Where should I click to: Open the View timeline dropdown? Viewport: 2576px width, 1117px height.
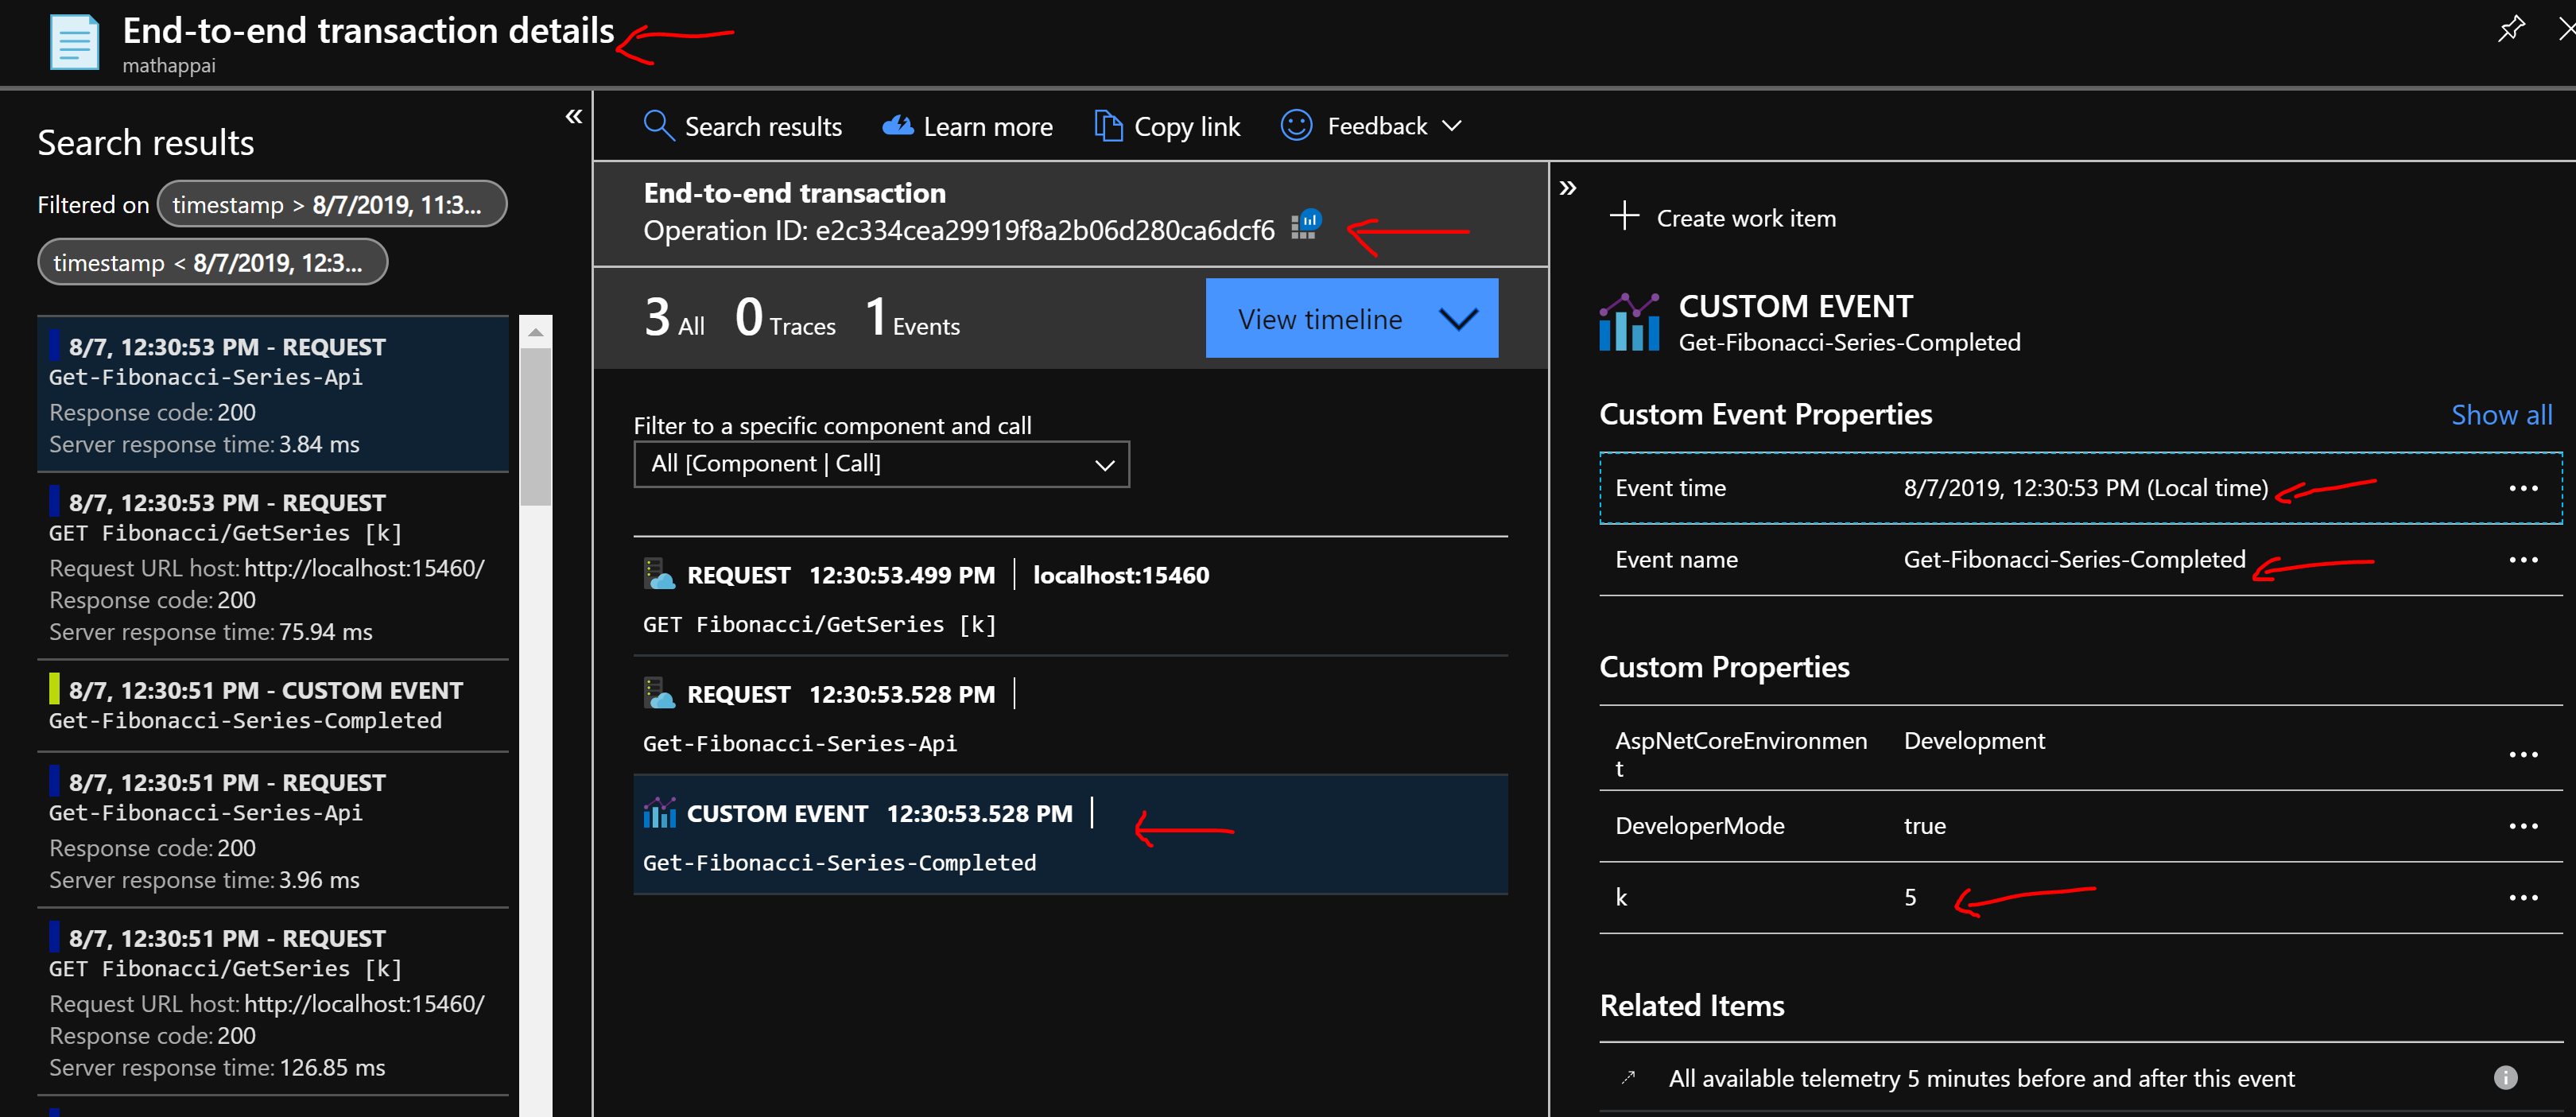[1351, 319]
